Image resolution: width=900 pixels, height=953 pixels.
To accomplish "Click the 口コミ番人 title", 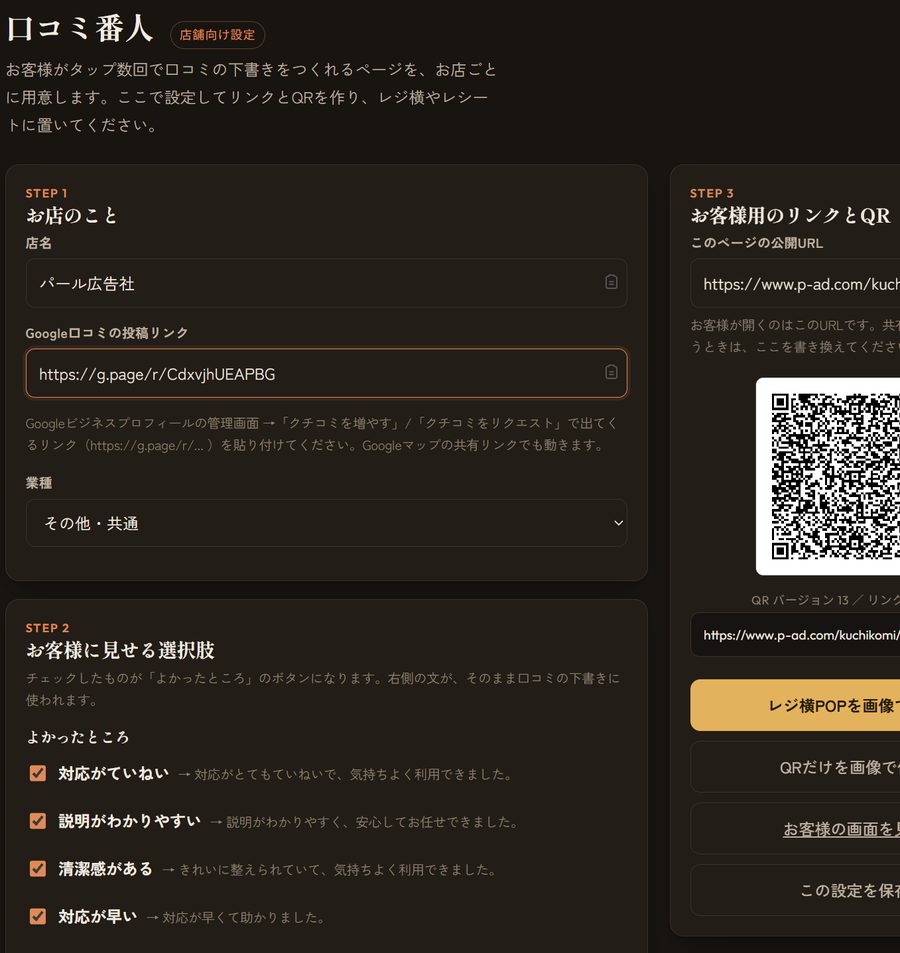I will (x=80, y=29).
